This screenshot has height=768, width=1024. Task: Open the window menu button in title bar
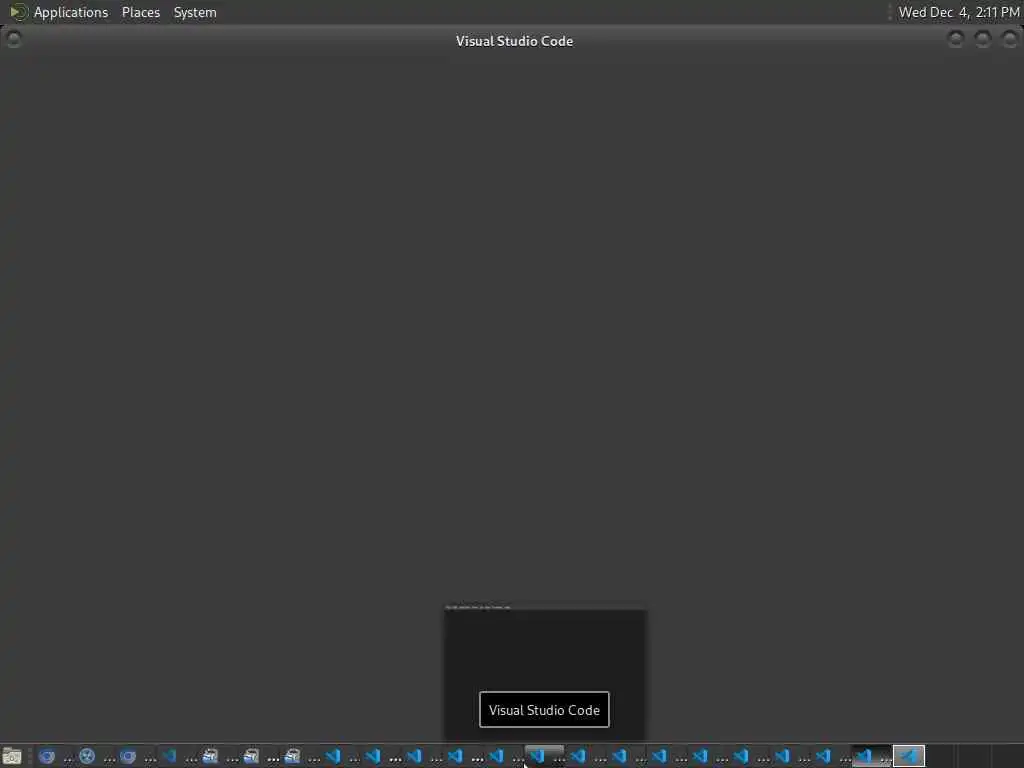pos(13,40)
